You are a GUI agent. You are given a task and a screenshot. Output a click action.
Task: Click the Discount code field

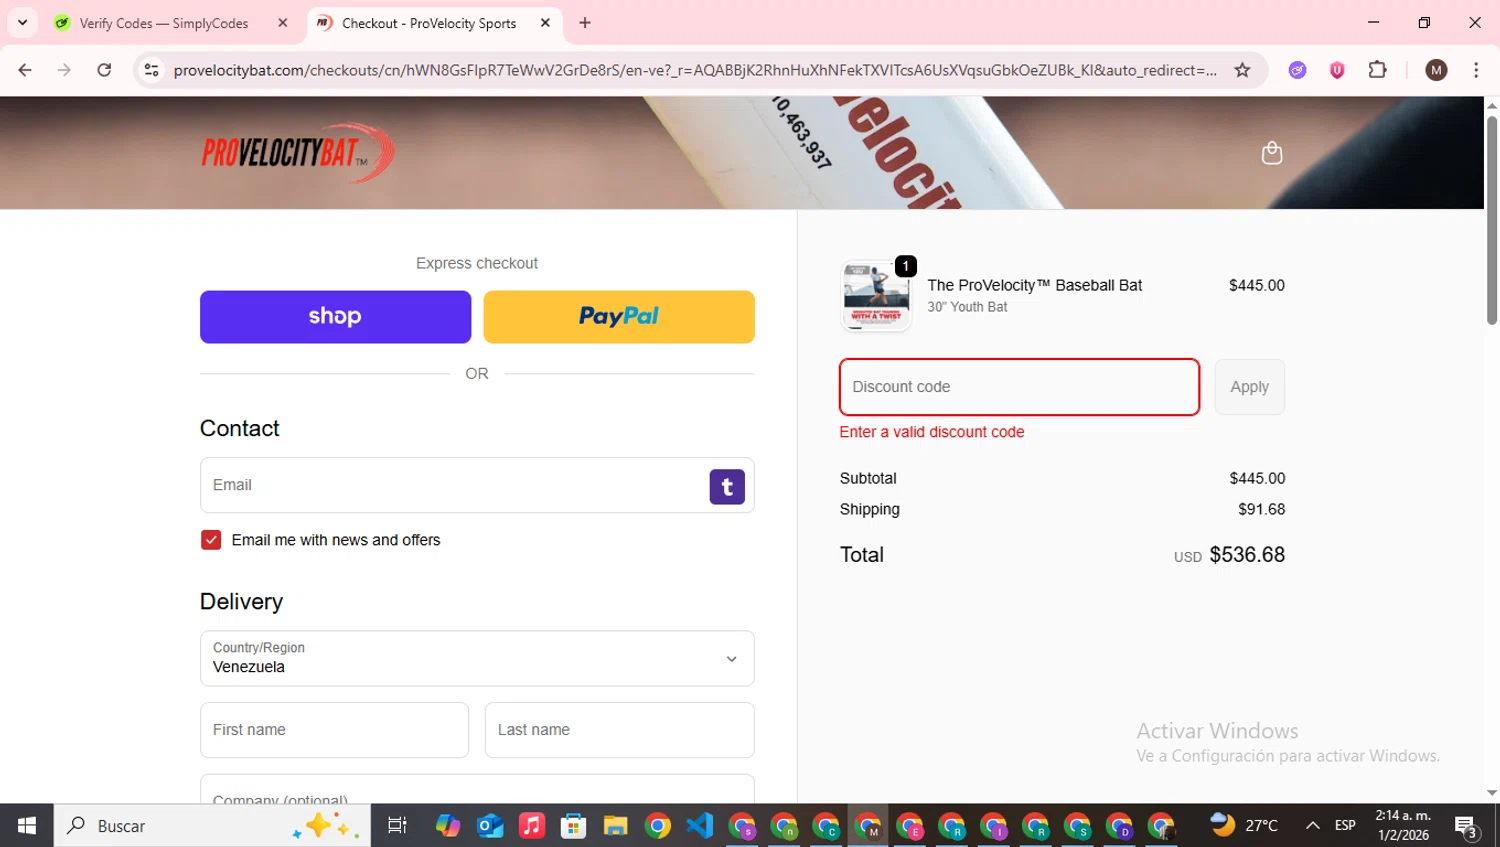1019,387
